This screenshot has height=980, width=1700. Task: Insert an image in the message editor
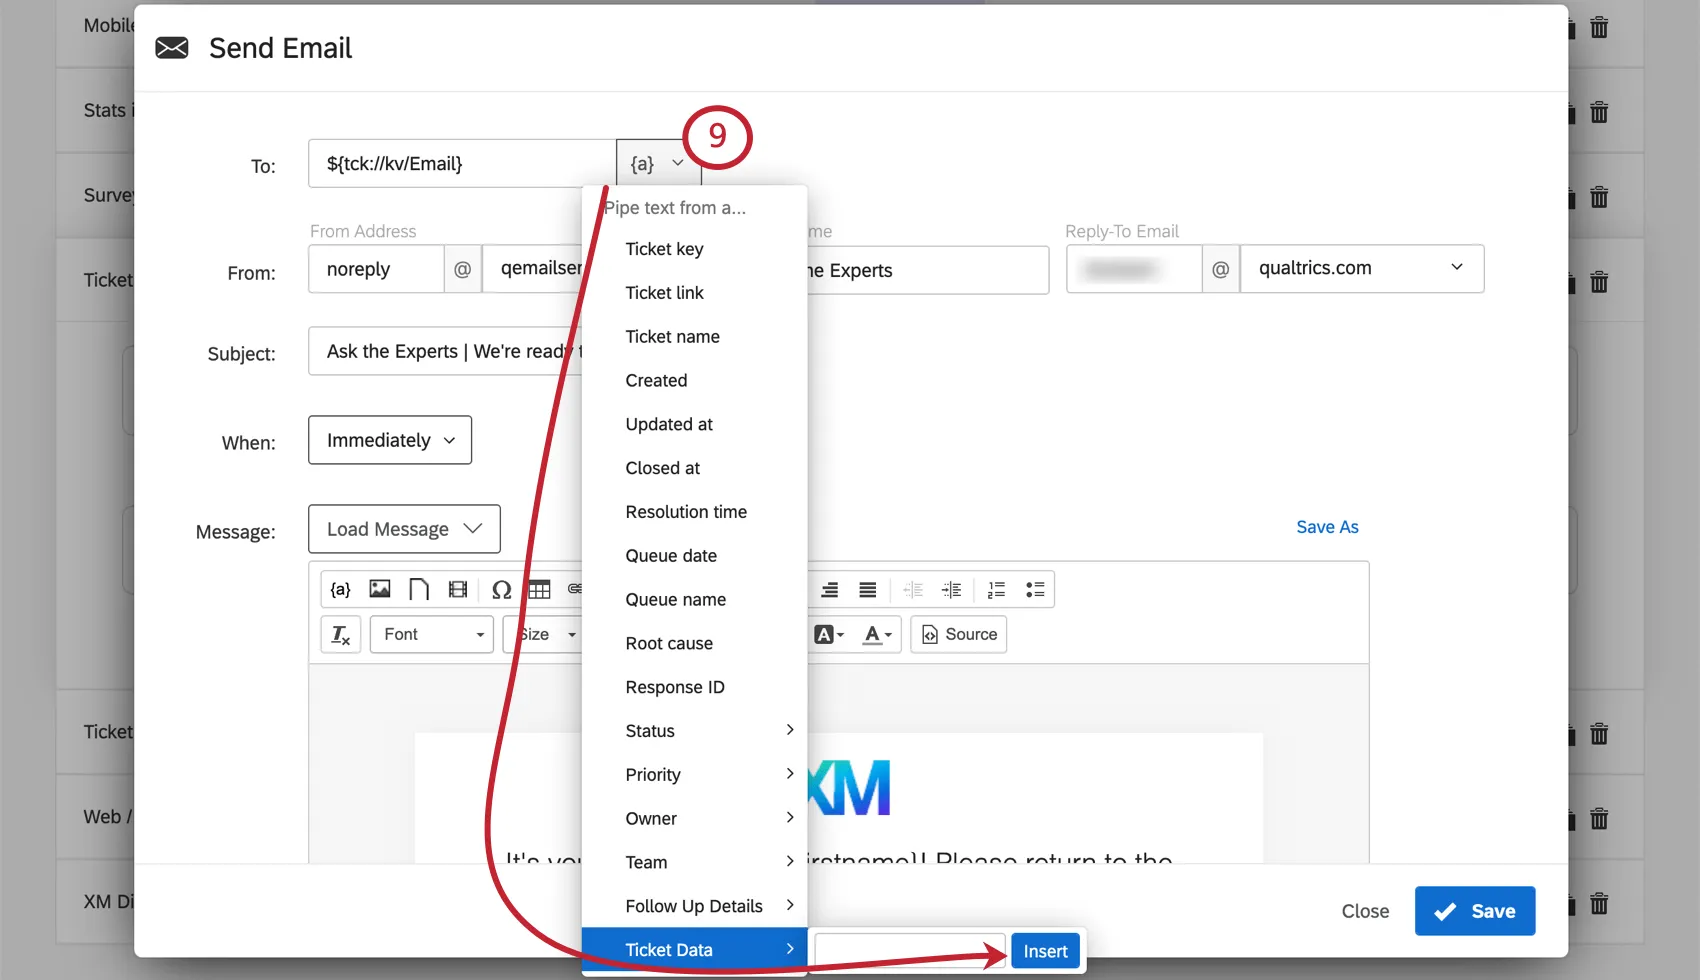tap(379, 589)
